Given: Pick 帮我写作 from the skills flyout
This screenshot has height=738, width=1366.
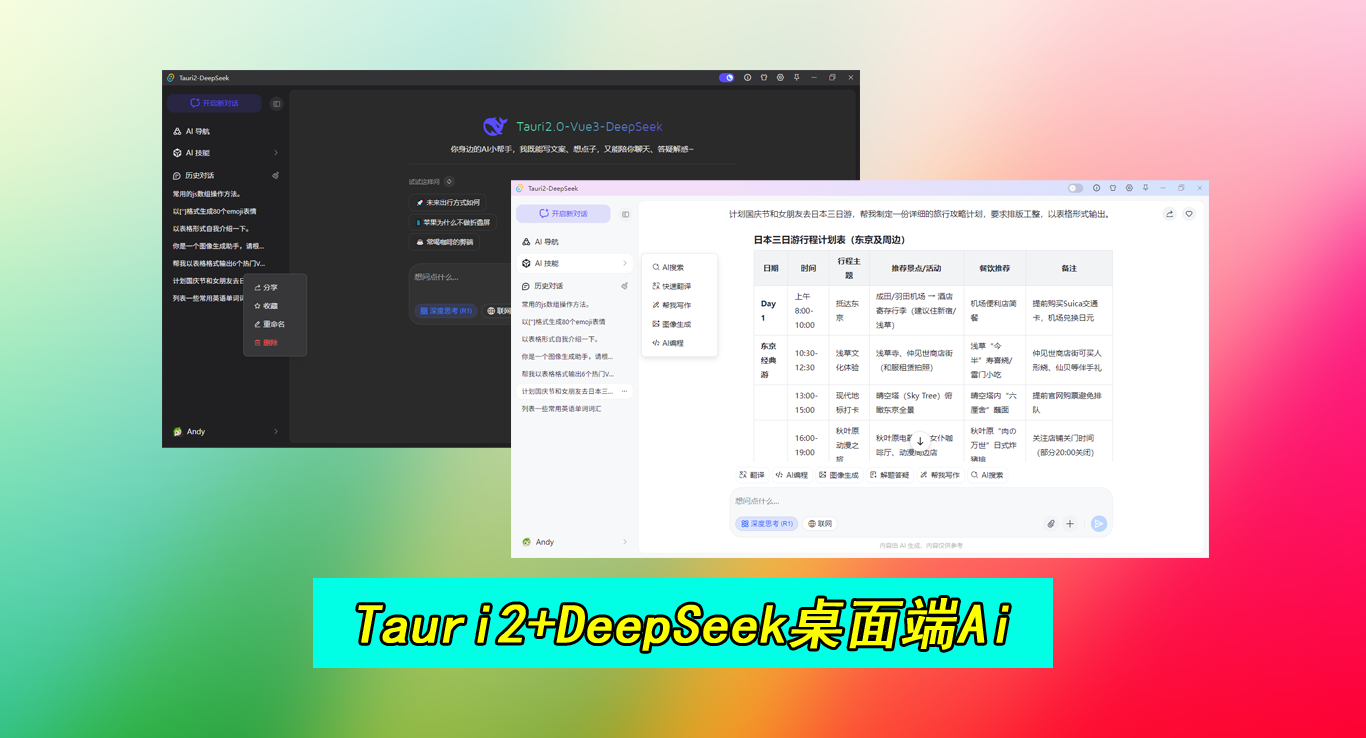Looking at the screenshot, I should (679, 305).
